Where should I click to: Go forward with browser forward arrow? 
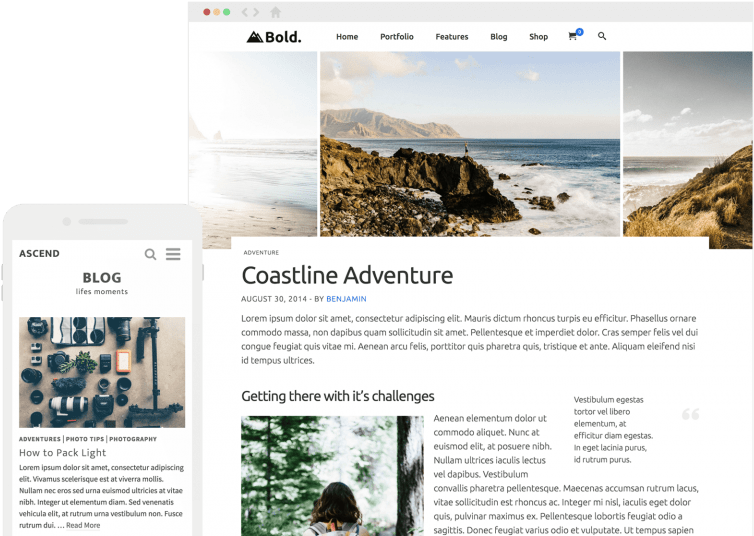256,12
